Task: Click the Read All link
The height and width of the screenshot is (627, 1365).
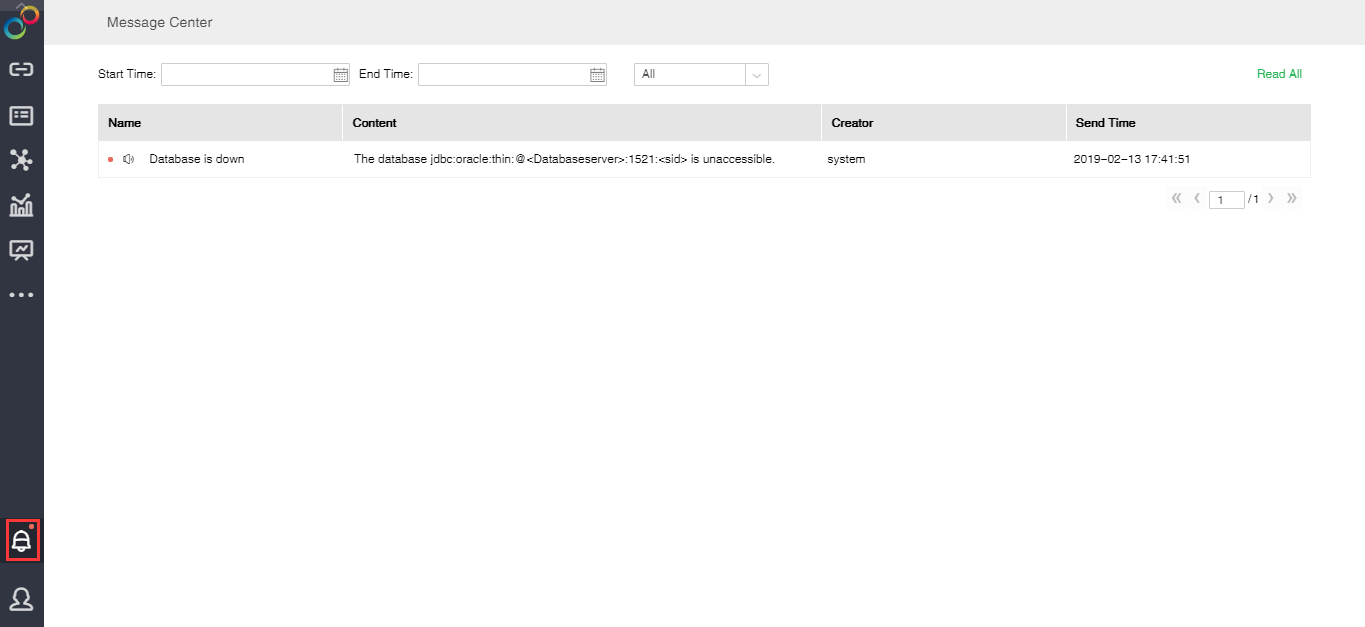Action: [x=1279, y=74]
